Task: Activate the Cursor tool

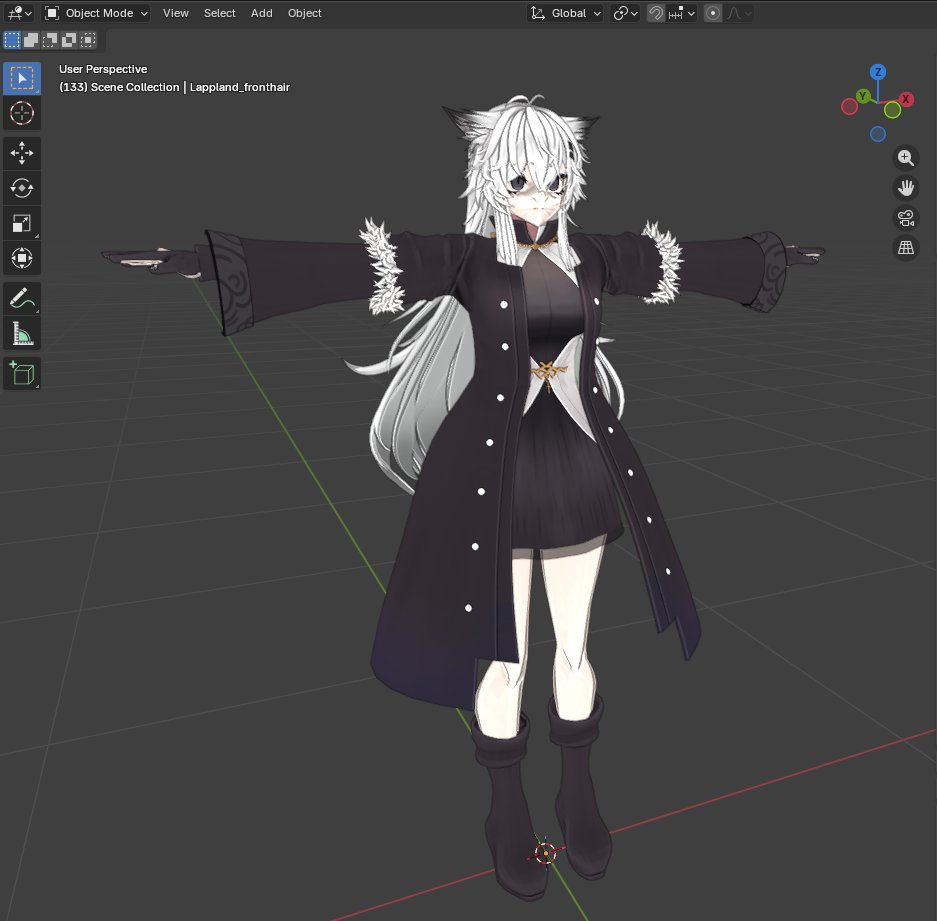Action: pos(22,113)
